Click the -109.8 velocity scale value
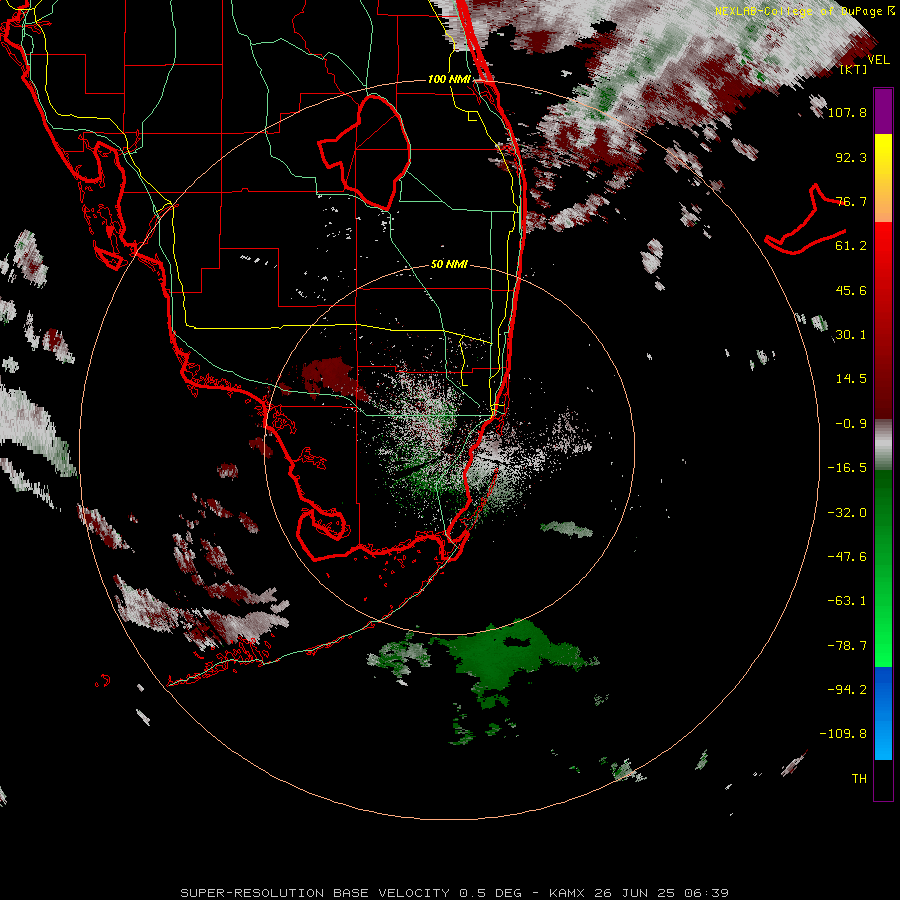 (843, 734)
